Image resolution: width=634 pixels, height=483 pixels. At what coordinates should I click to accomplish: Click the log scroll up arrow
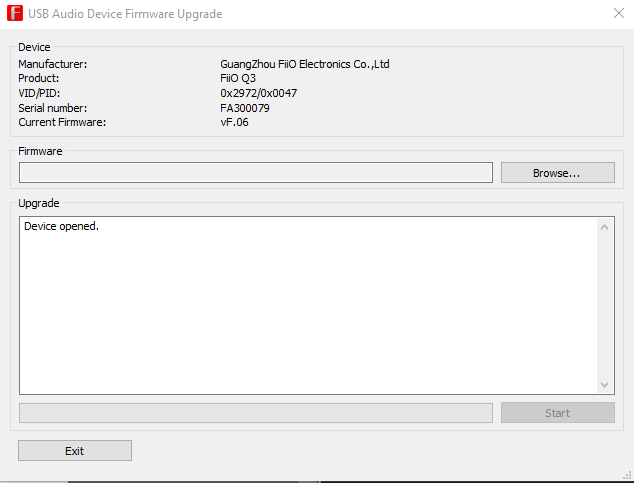point(604,227)
